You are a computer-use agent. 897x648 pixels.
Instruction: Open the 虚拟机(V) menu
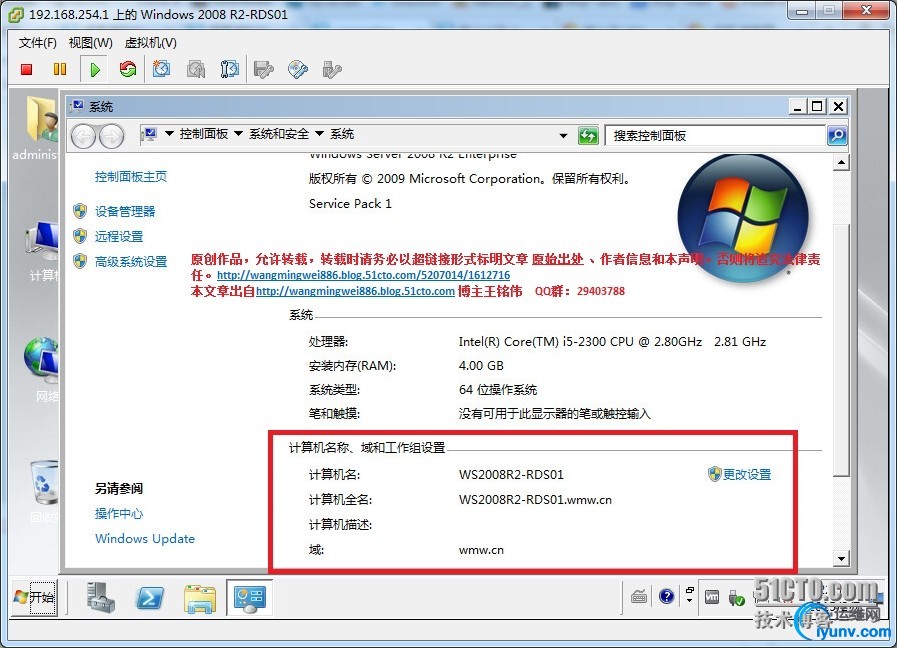click(x=151, y=43)
